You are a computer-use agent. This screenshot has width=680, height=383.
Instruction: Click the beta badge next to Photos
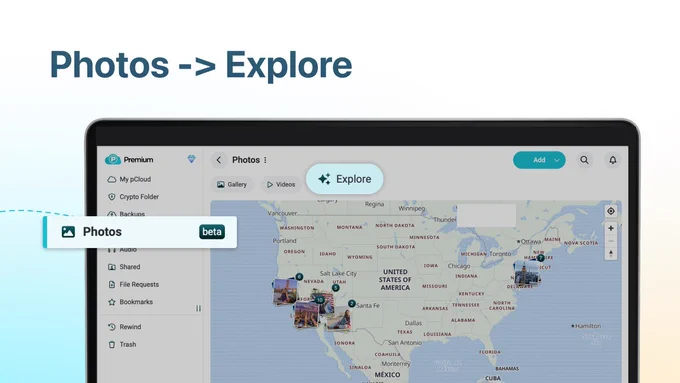click(x=212, y=232)
